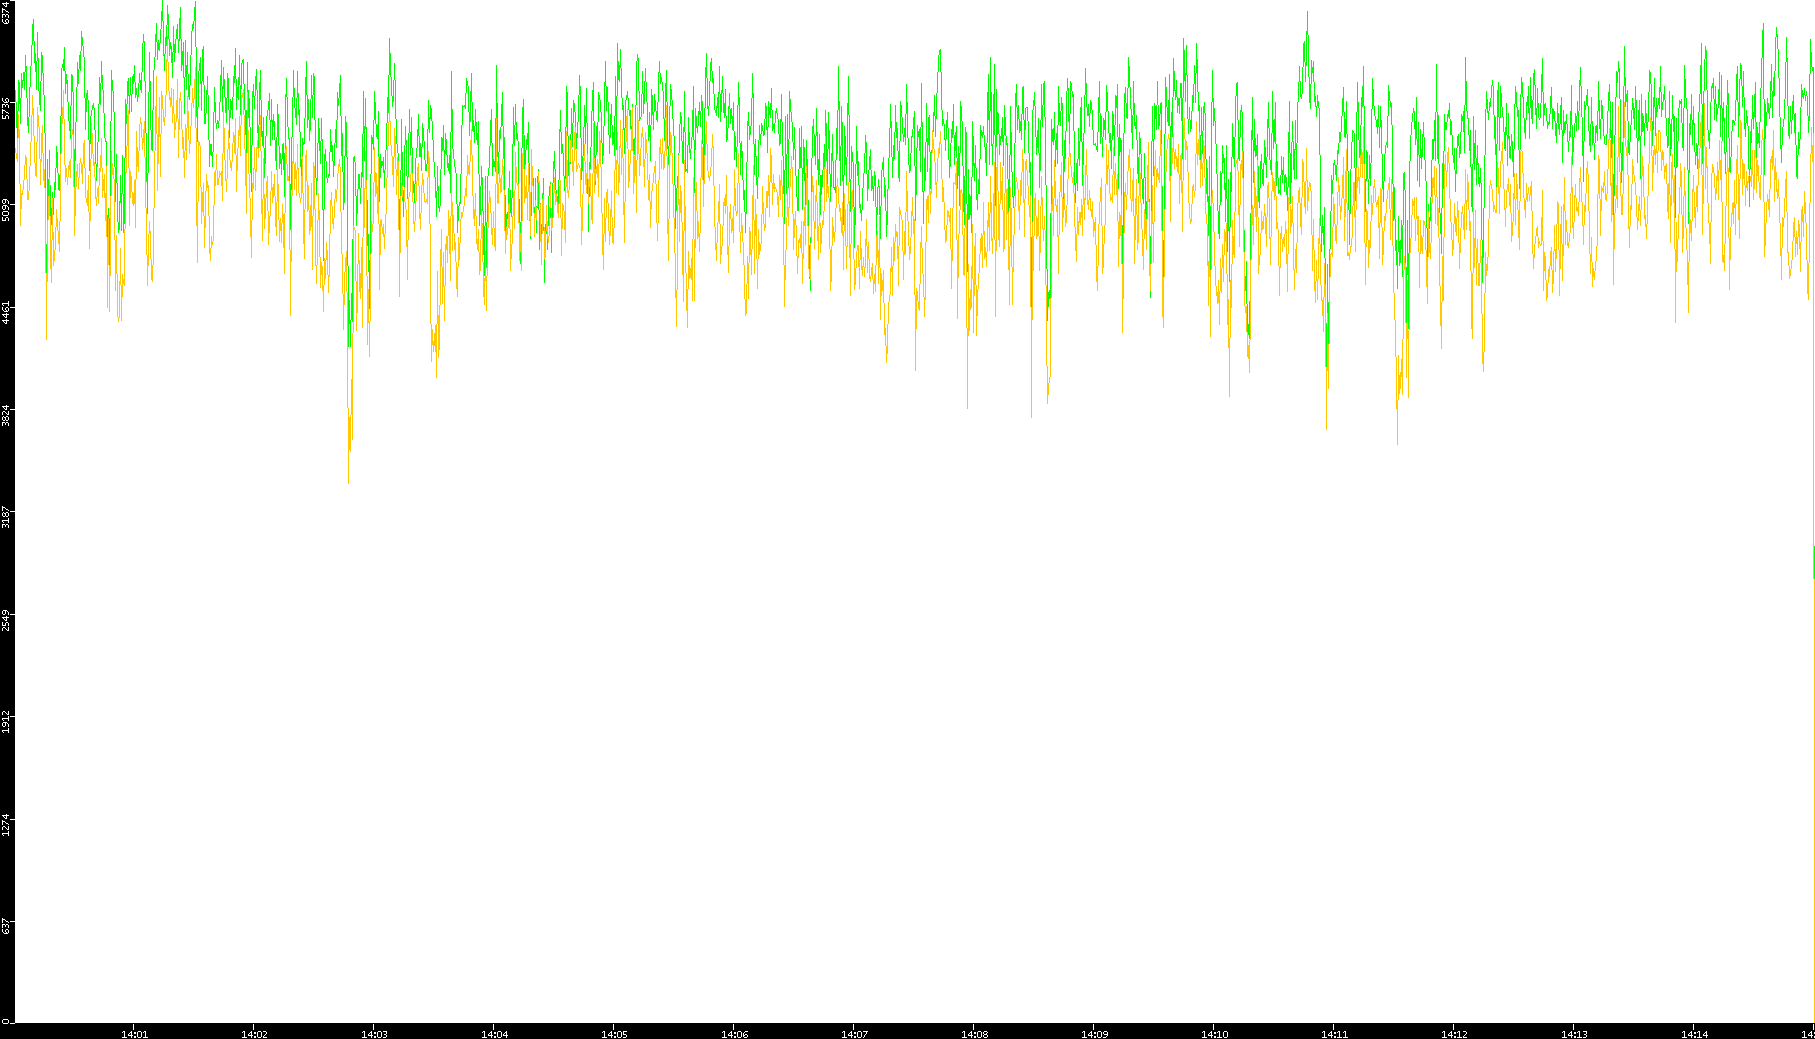
Task: Click the 14:01 time label
Action: (134, 1033)
